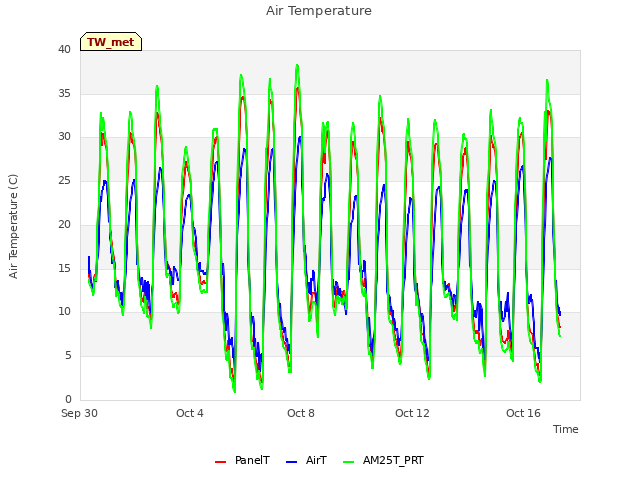Click the 5 y-axis tick label

pyautogui.click(x=68, y=356)
